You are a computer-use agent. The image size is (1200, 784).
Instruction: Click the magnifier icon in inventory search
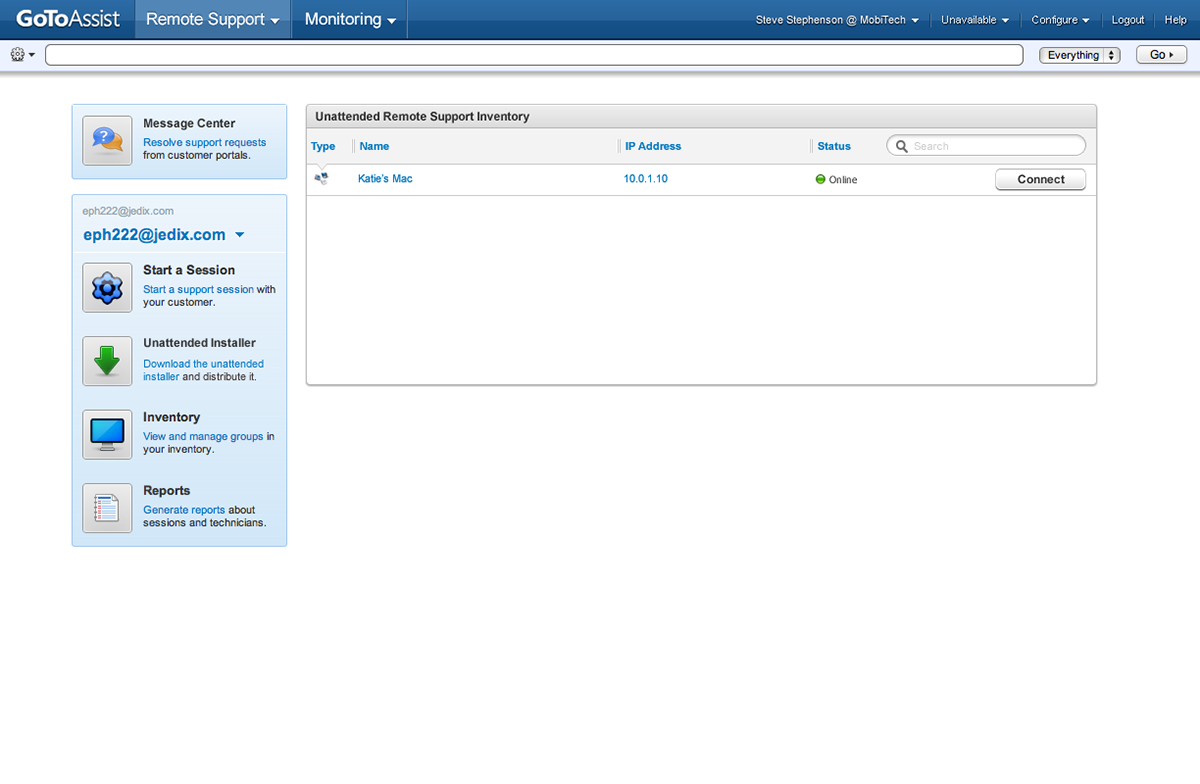(x=901, y=146)
